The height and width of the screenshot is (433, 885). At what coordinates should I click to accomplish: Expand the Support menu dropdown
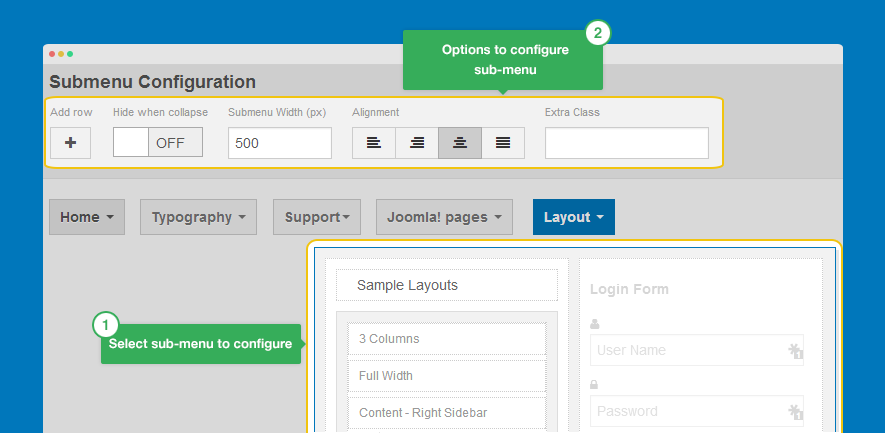(x=316, y=217)
